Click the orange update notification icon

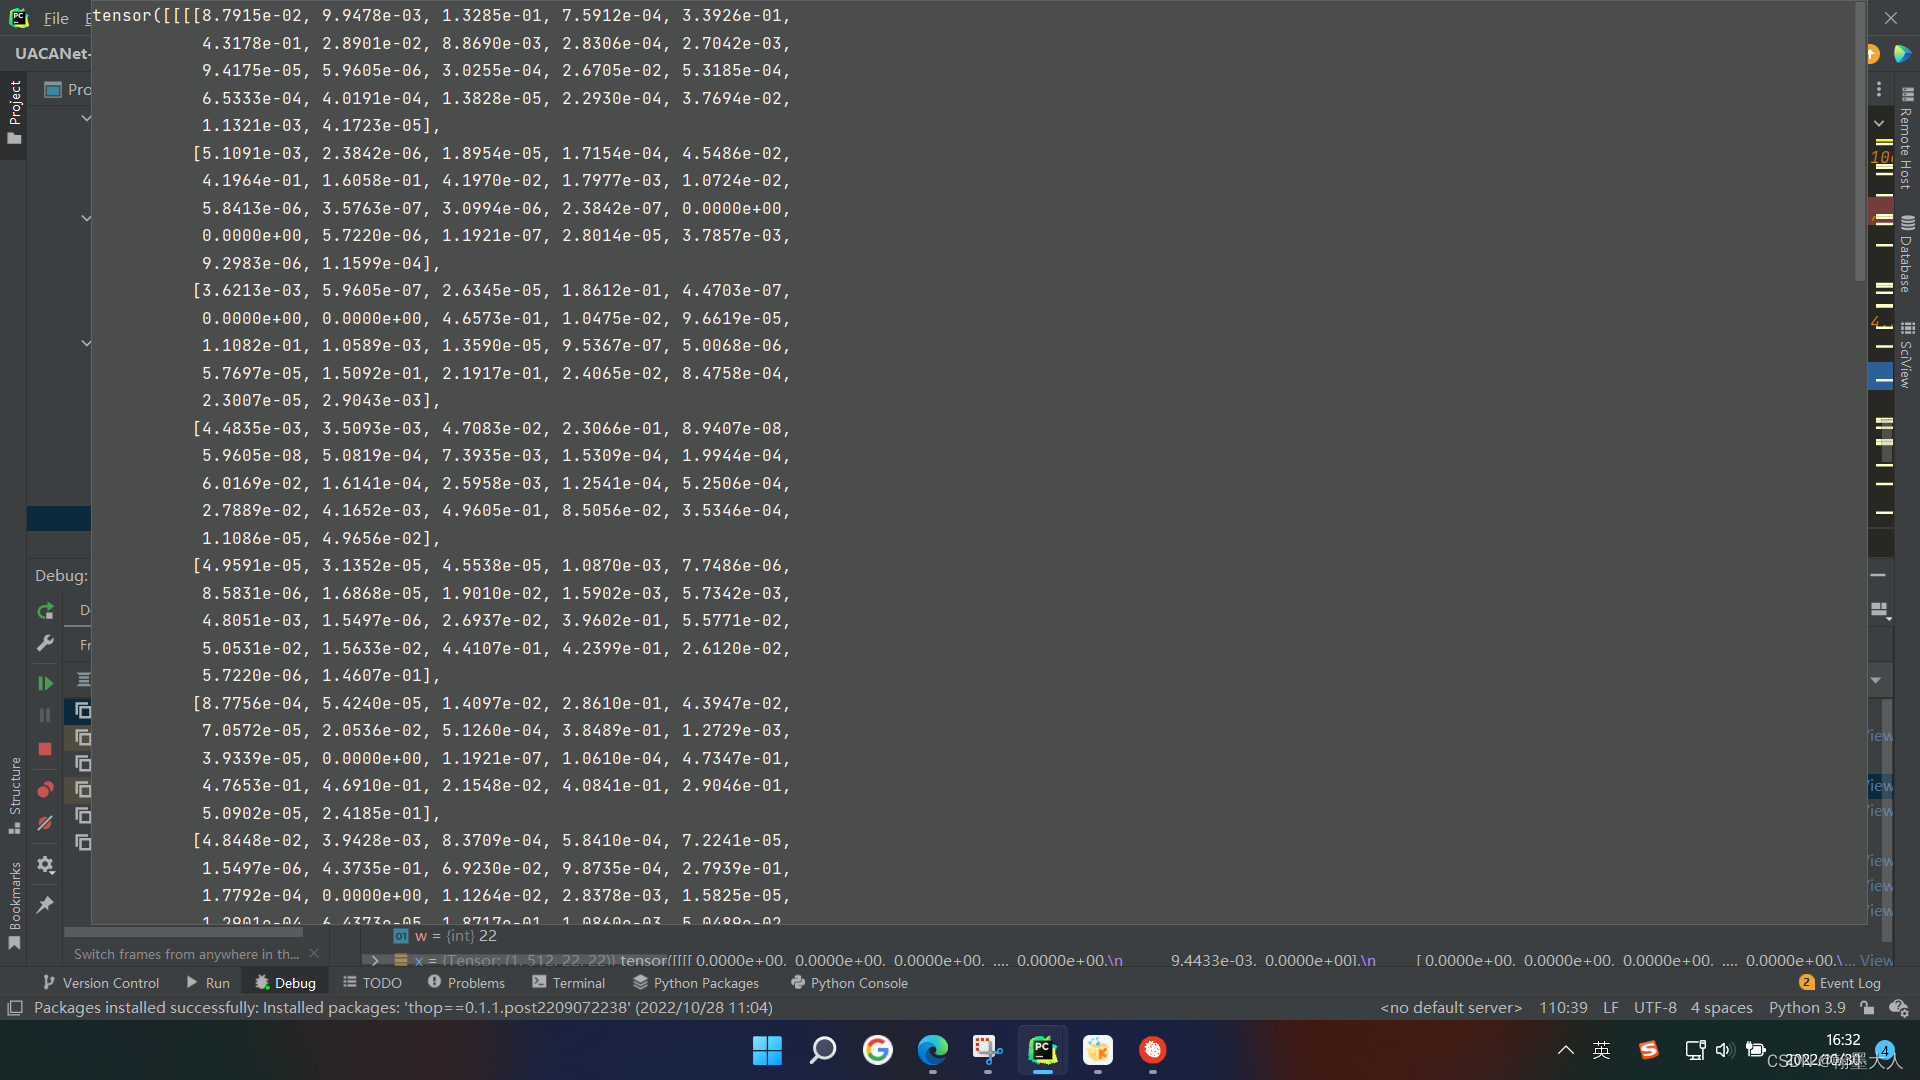point(1872,54)
